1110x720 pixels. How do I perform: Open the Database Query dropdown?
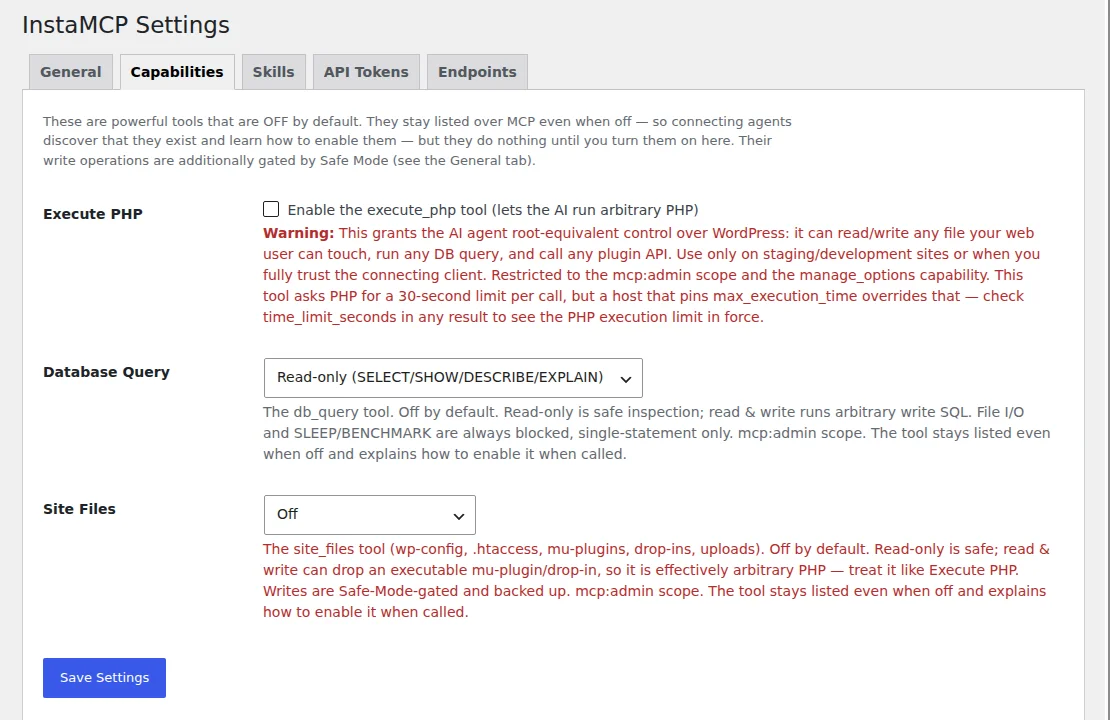pos(453,377)
